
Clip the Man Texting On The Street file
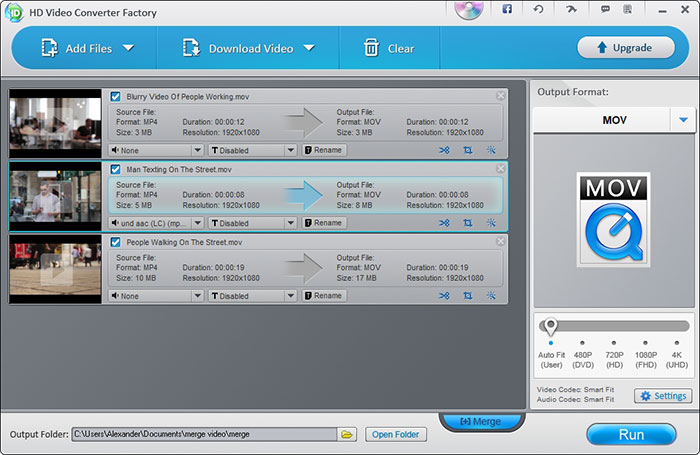(x=444, y=223)
